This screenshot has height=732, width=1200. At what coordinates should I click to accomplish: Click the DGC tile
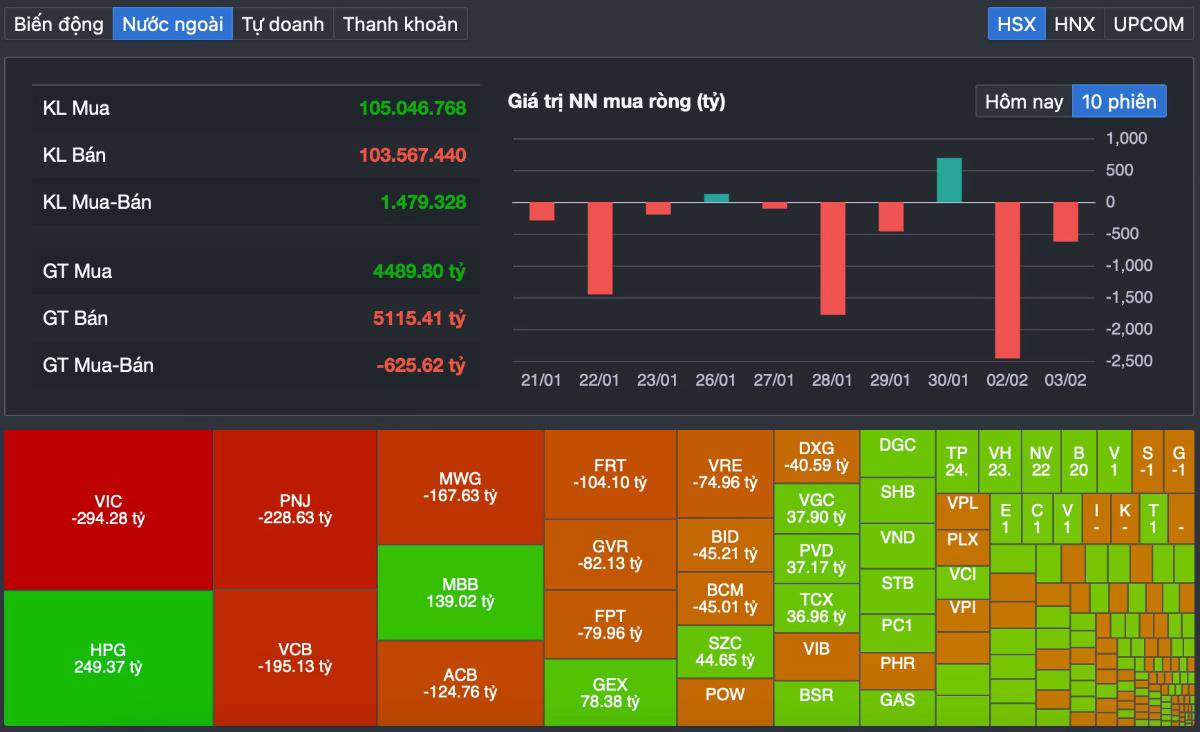(898, 453)
